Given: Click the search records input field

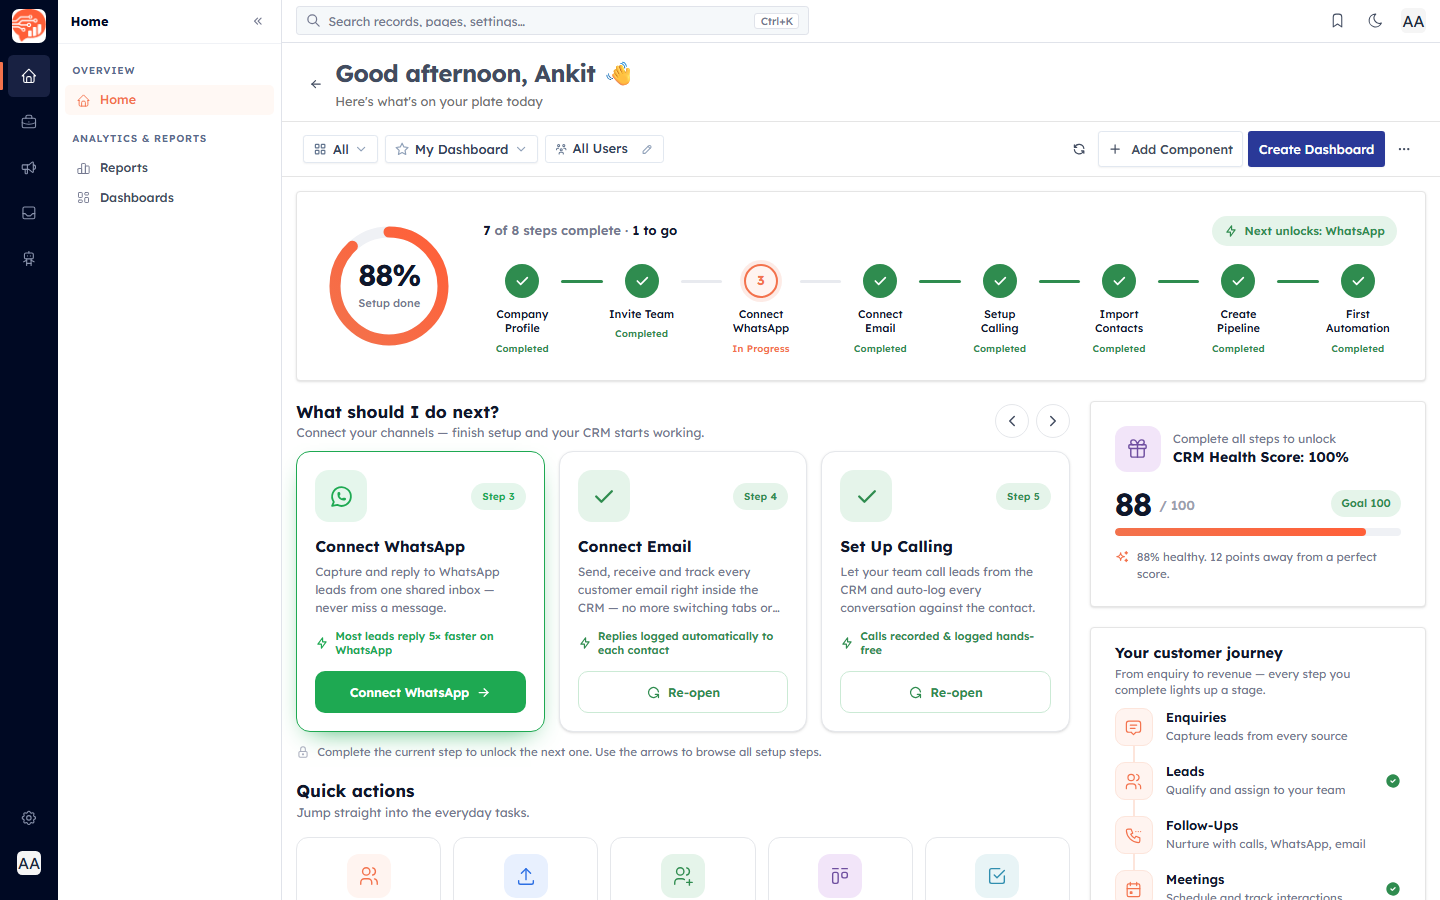Looking at the screenshot, I should [x=552, y=21].
